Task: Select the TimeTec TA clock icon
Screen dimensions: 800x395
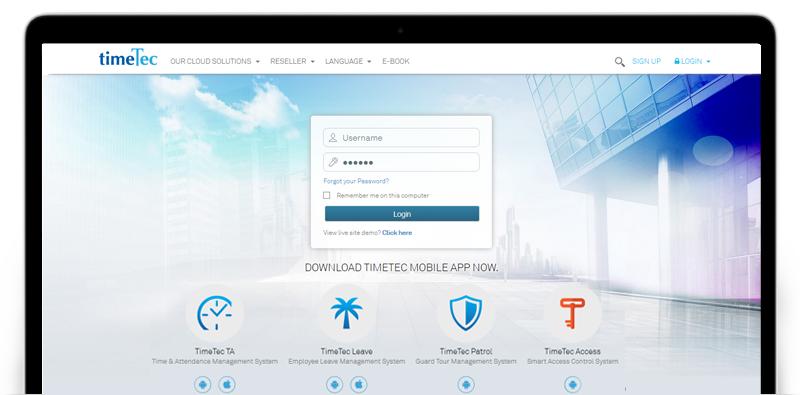Action: (x=215, y=313)
